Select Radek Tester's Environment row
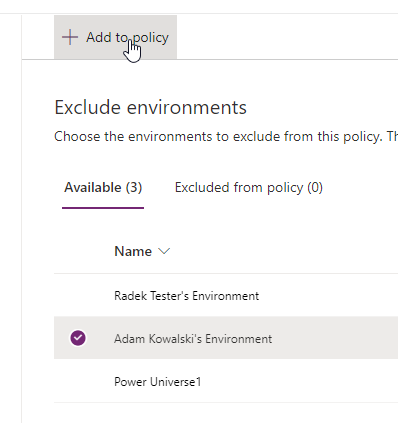398x423 pixels. tap(226, 296)
